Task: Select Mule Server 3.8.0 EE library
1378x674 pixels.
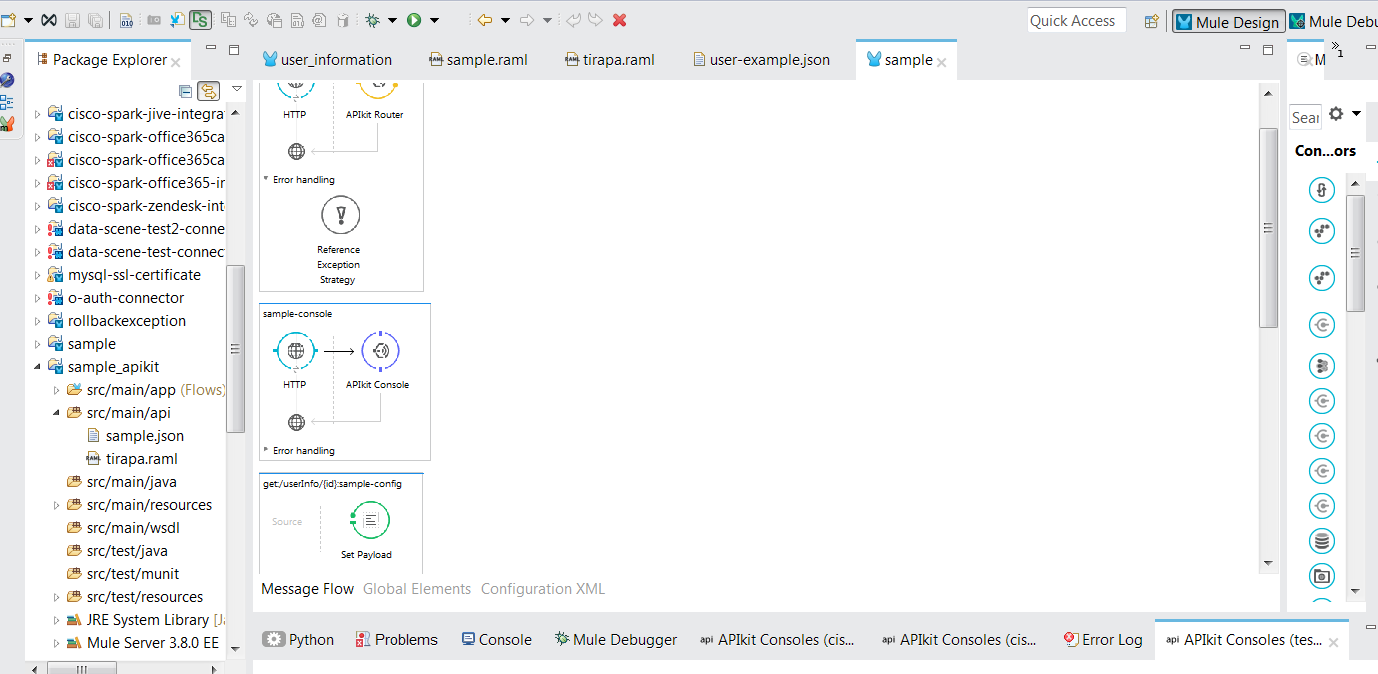Action: coord(142,643)
